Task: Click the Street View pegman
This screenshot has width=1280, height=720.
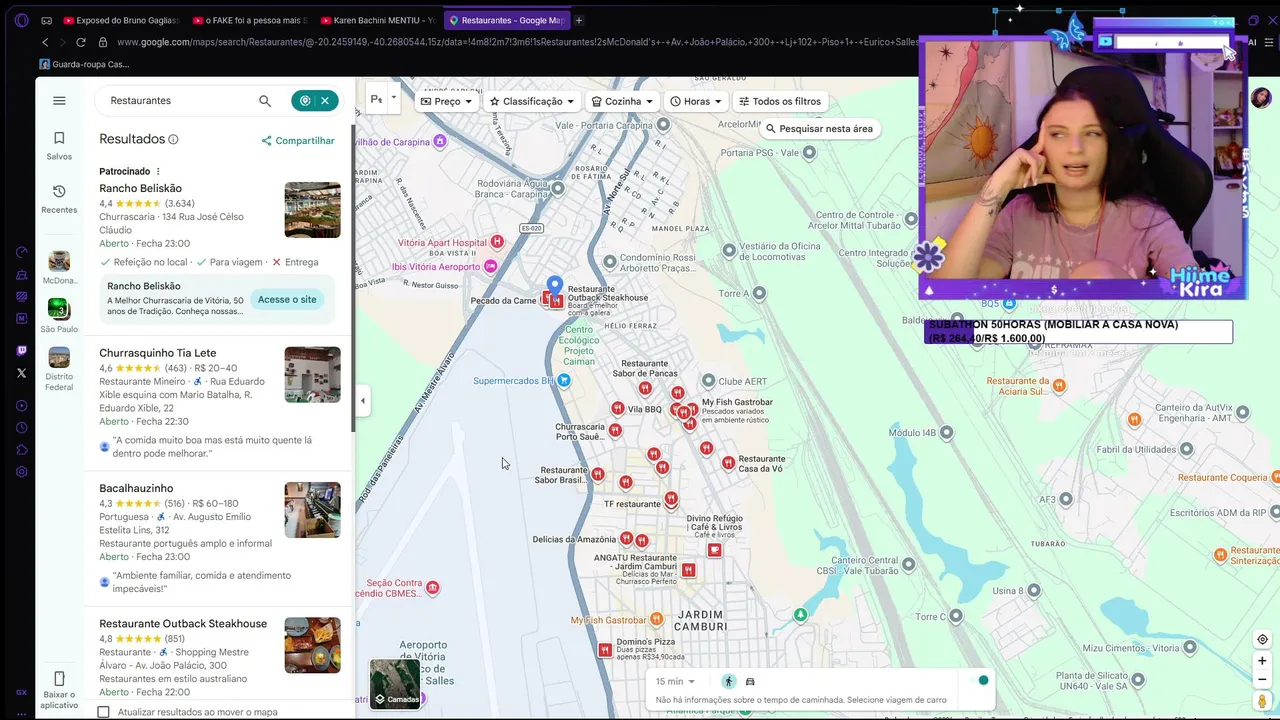Action: [x=1263, y=702]
